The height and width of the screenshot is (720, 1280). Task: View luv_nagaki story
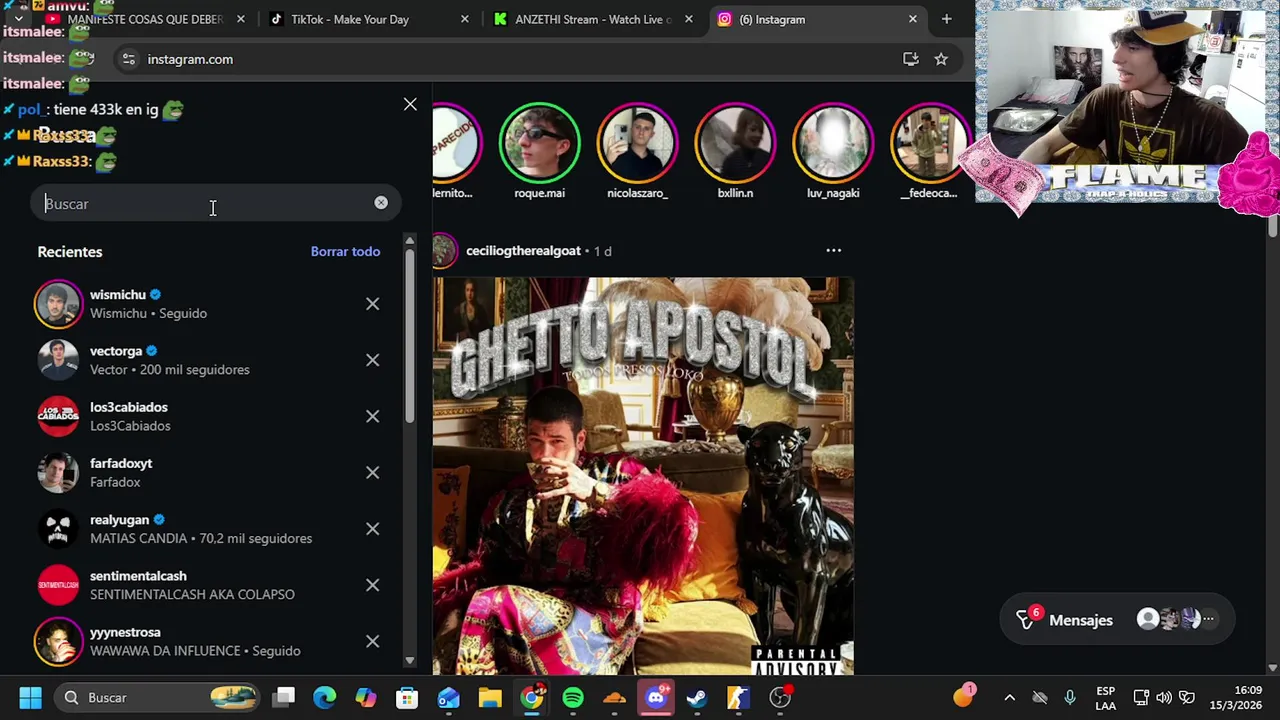(x=833, y=143)
